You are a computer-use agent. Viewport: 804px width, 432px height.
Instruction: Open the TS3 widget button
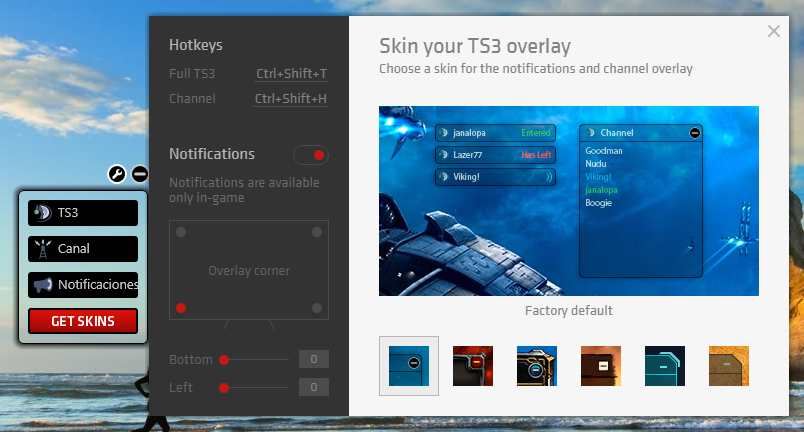tap(83, 213)
